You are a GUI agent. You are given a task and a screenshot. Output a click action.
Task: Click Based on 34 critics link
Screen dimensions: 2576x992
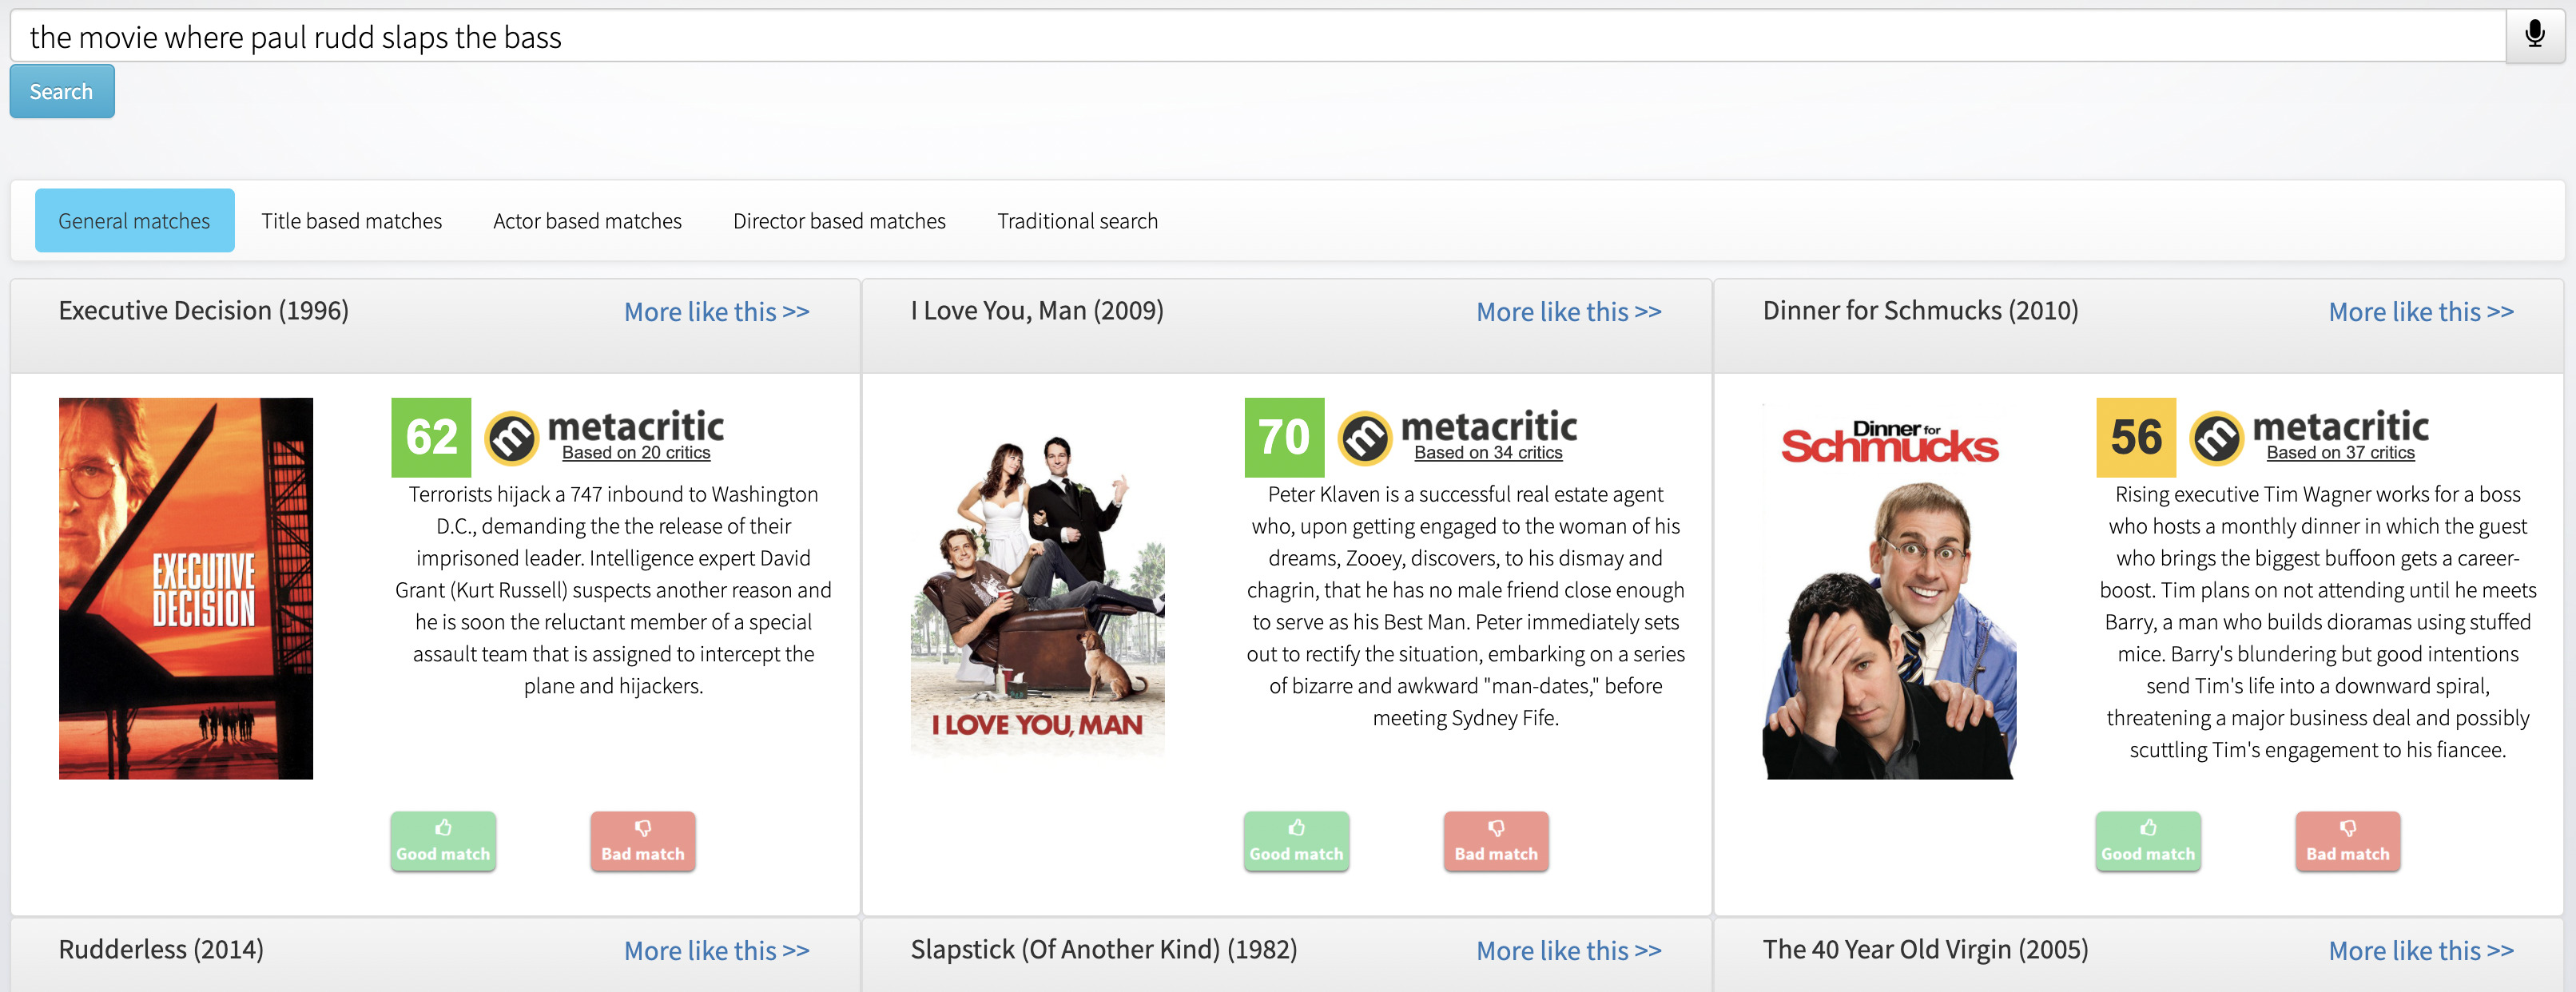1488,452
